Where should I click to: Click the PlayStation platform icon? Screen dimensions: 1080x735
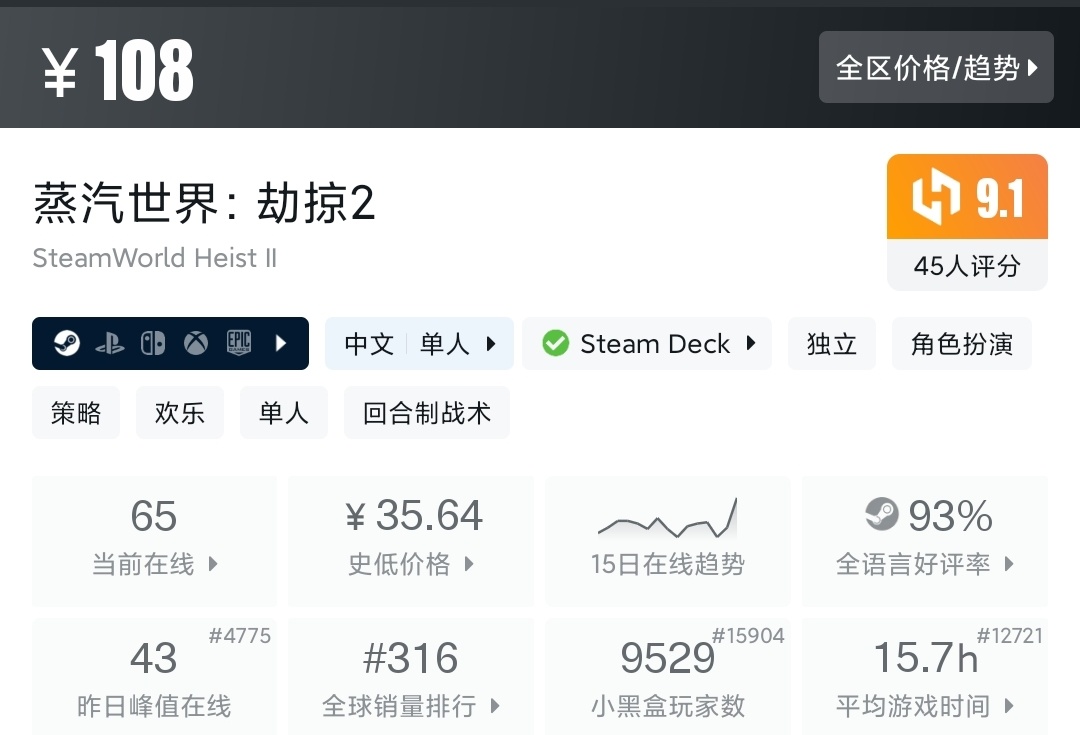point(110,344)
